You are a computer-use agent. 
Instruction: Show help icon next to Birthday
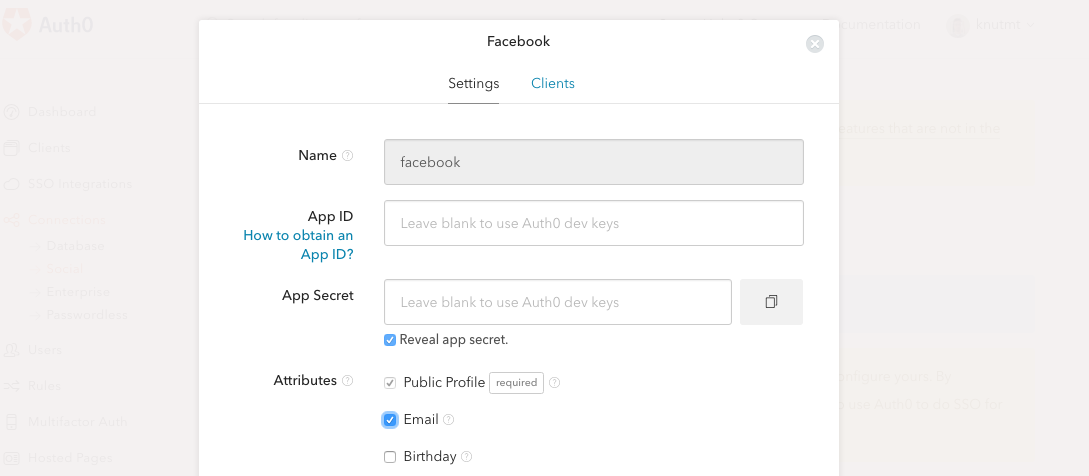[467, 457]
